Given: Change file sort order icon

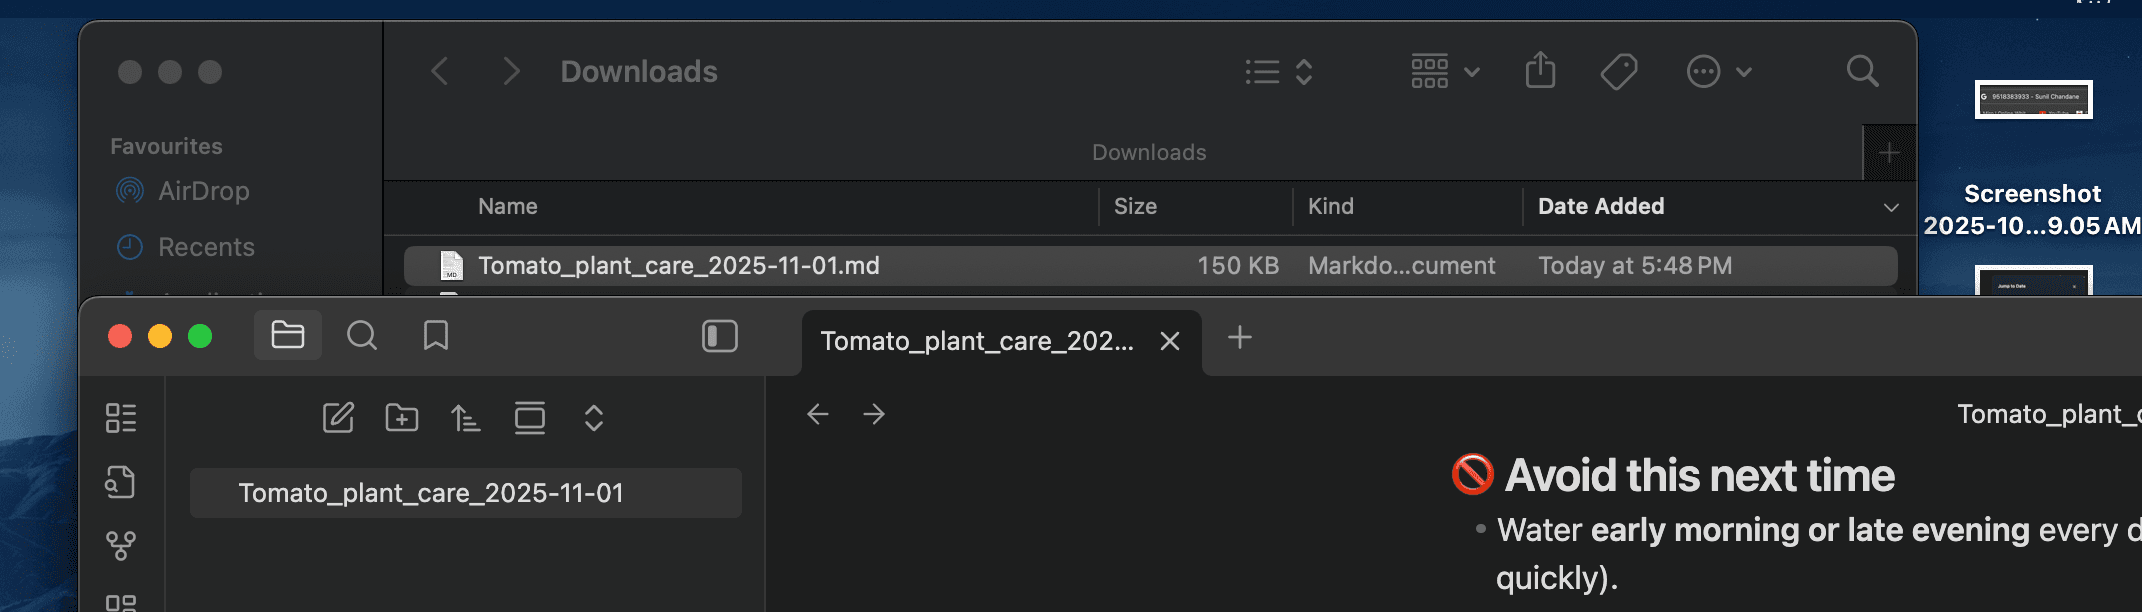Looking at the screenshot, I should point(466,418).
